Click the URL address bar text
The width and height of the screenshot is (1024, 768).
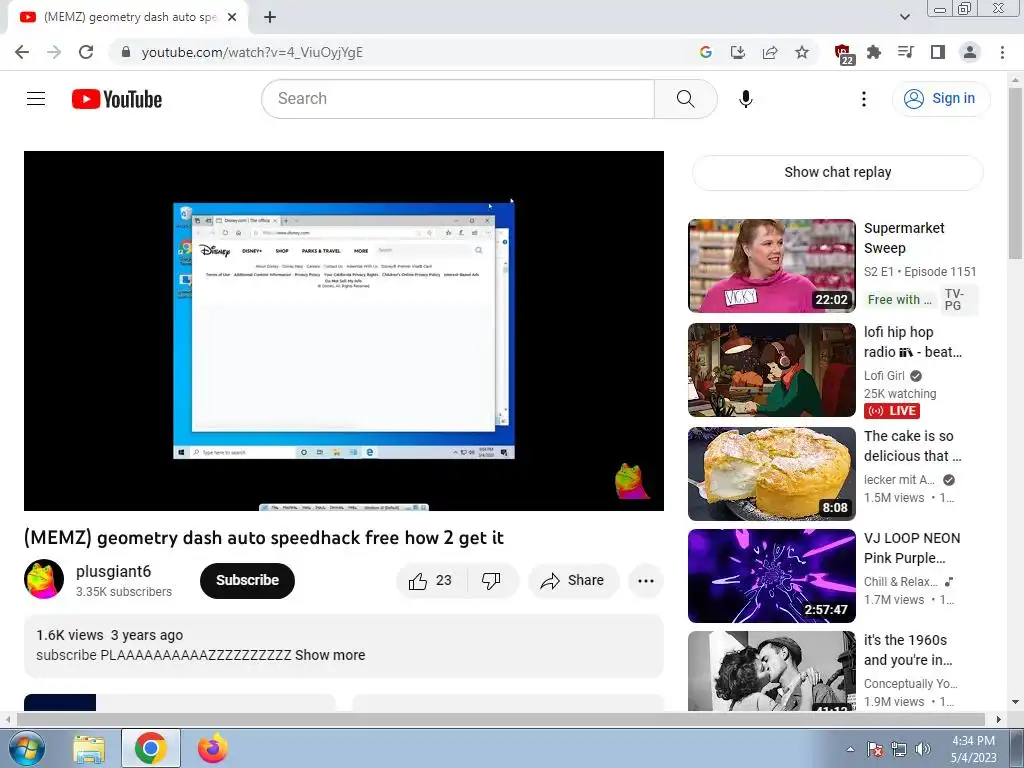click(252, 52)
